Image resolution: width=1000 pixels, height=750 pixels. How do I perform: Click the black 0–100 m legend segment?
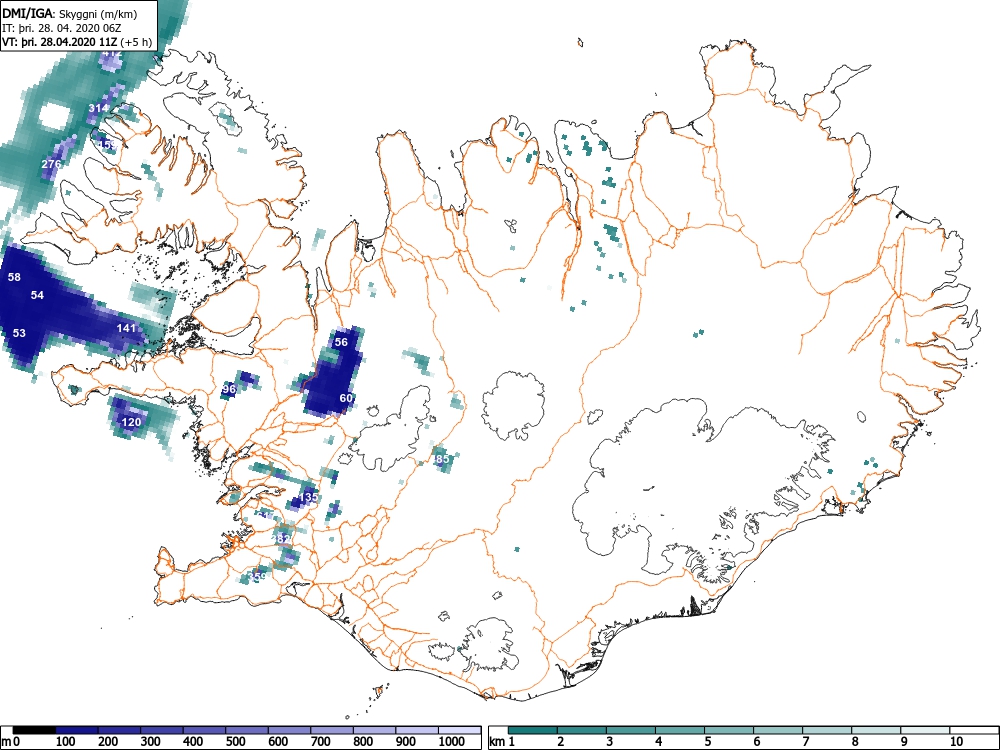pyautogui.click(x=34, y=730)
